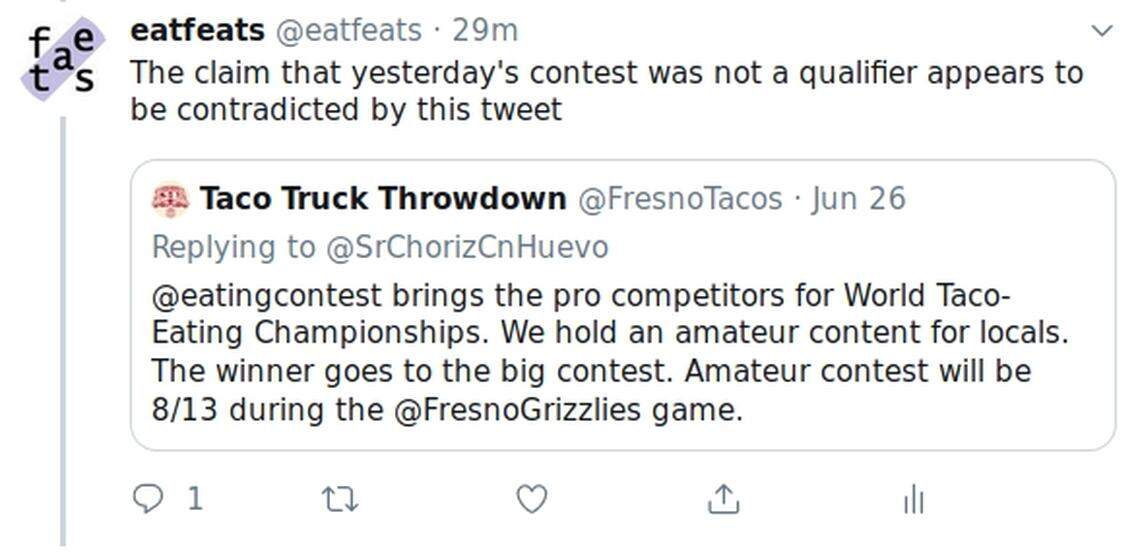Expand the tweet options chevron
The height and width of the screenshot is (558, 1140).
1101,31
